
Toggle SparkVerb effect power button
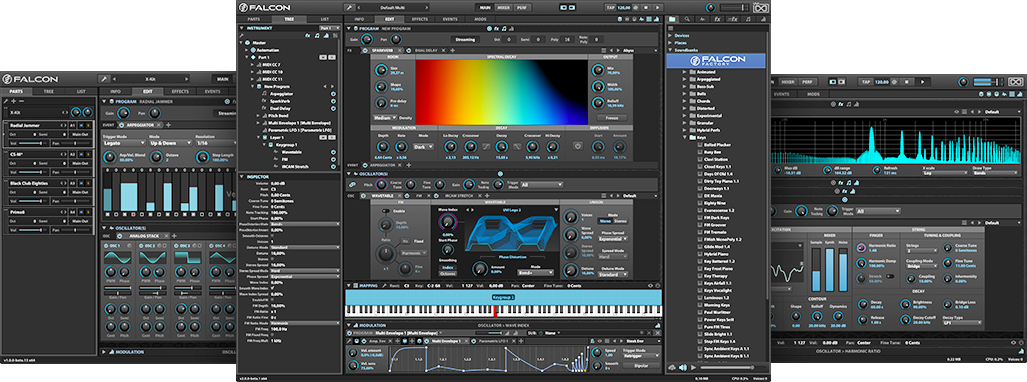click(366, 50)
